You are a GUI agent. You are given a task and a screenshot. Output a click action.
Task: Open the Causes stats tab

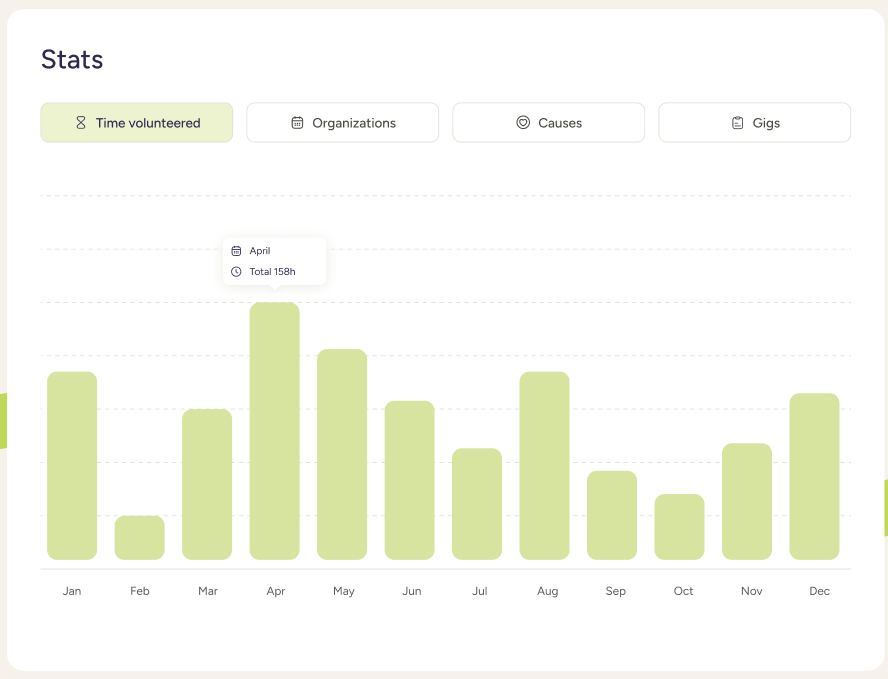(548, 123)
